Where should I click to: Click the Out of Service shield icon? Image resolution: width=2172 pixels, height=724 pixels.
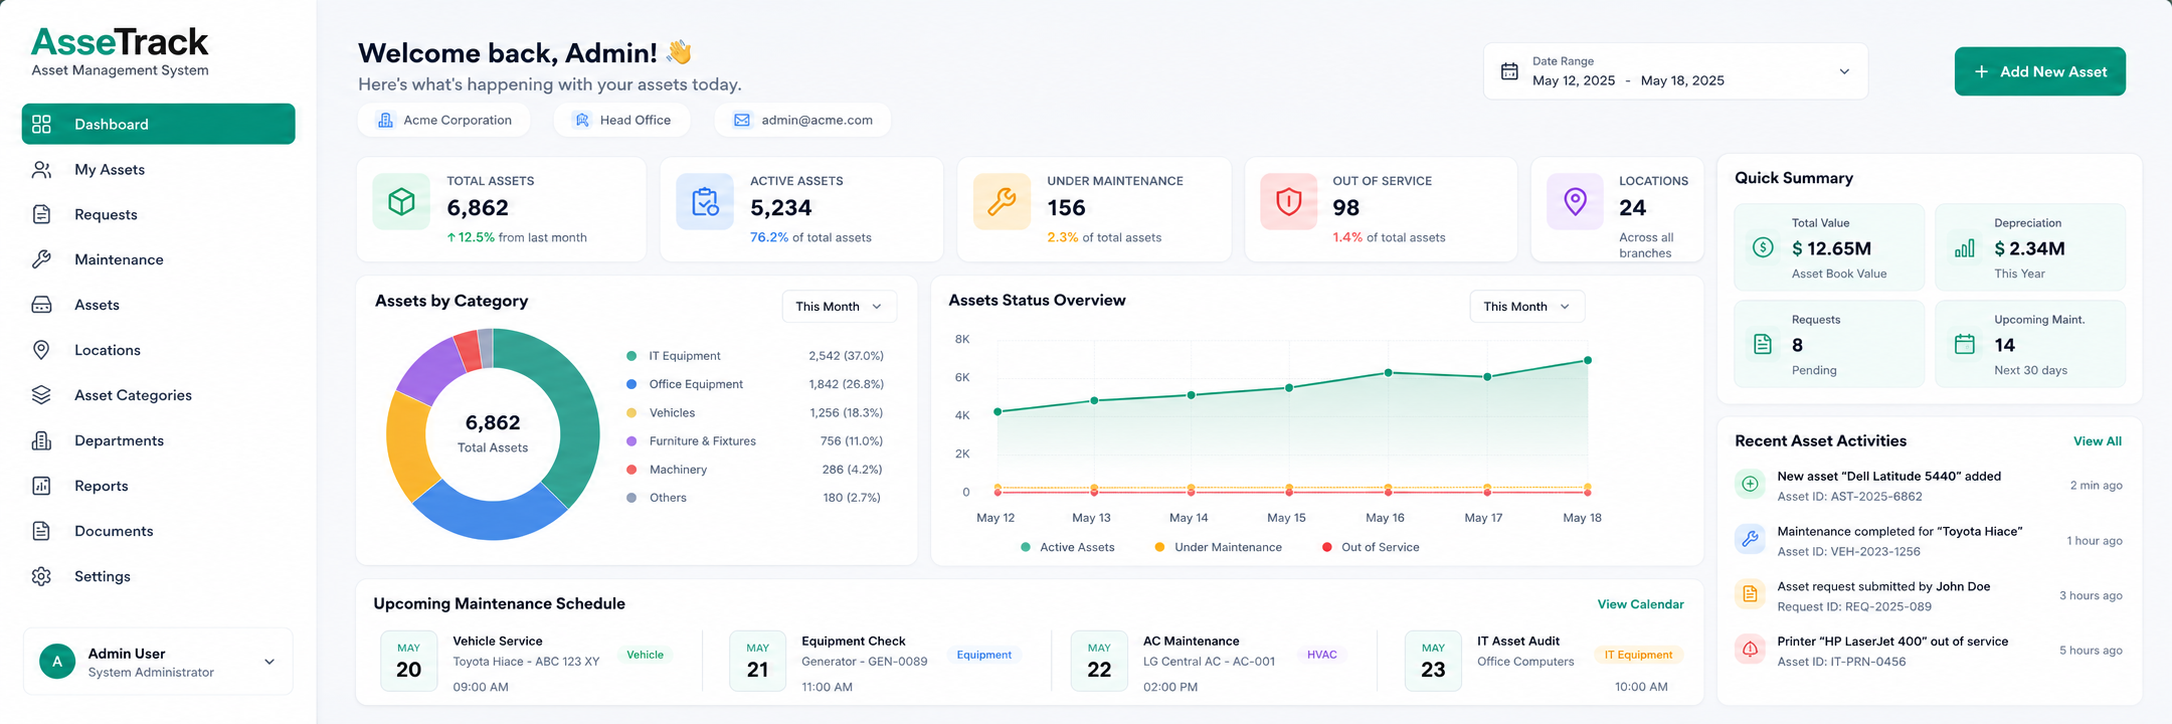[x=1288, y=202]
